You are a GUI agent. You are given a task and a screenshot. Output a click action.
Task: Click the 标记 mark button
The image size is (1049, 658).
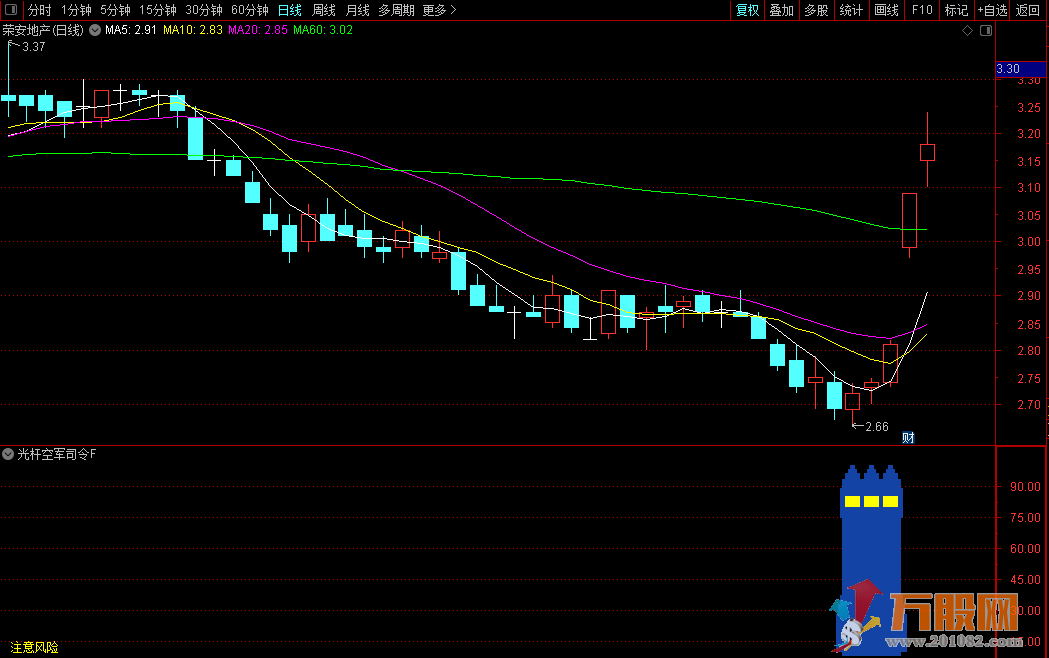tap(956, 10)
